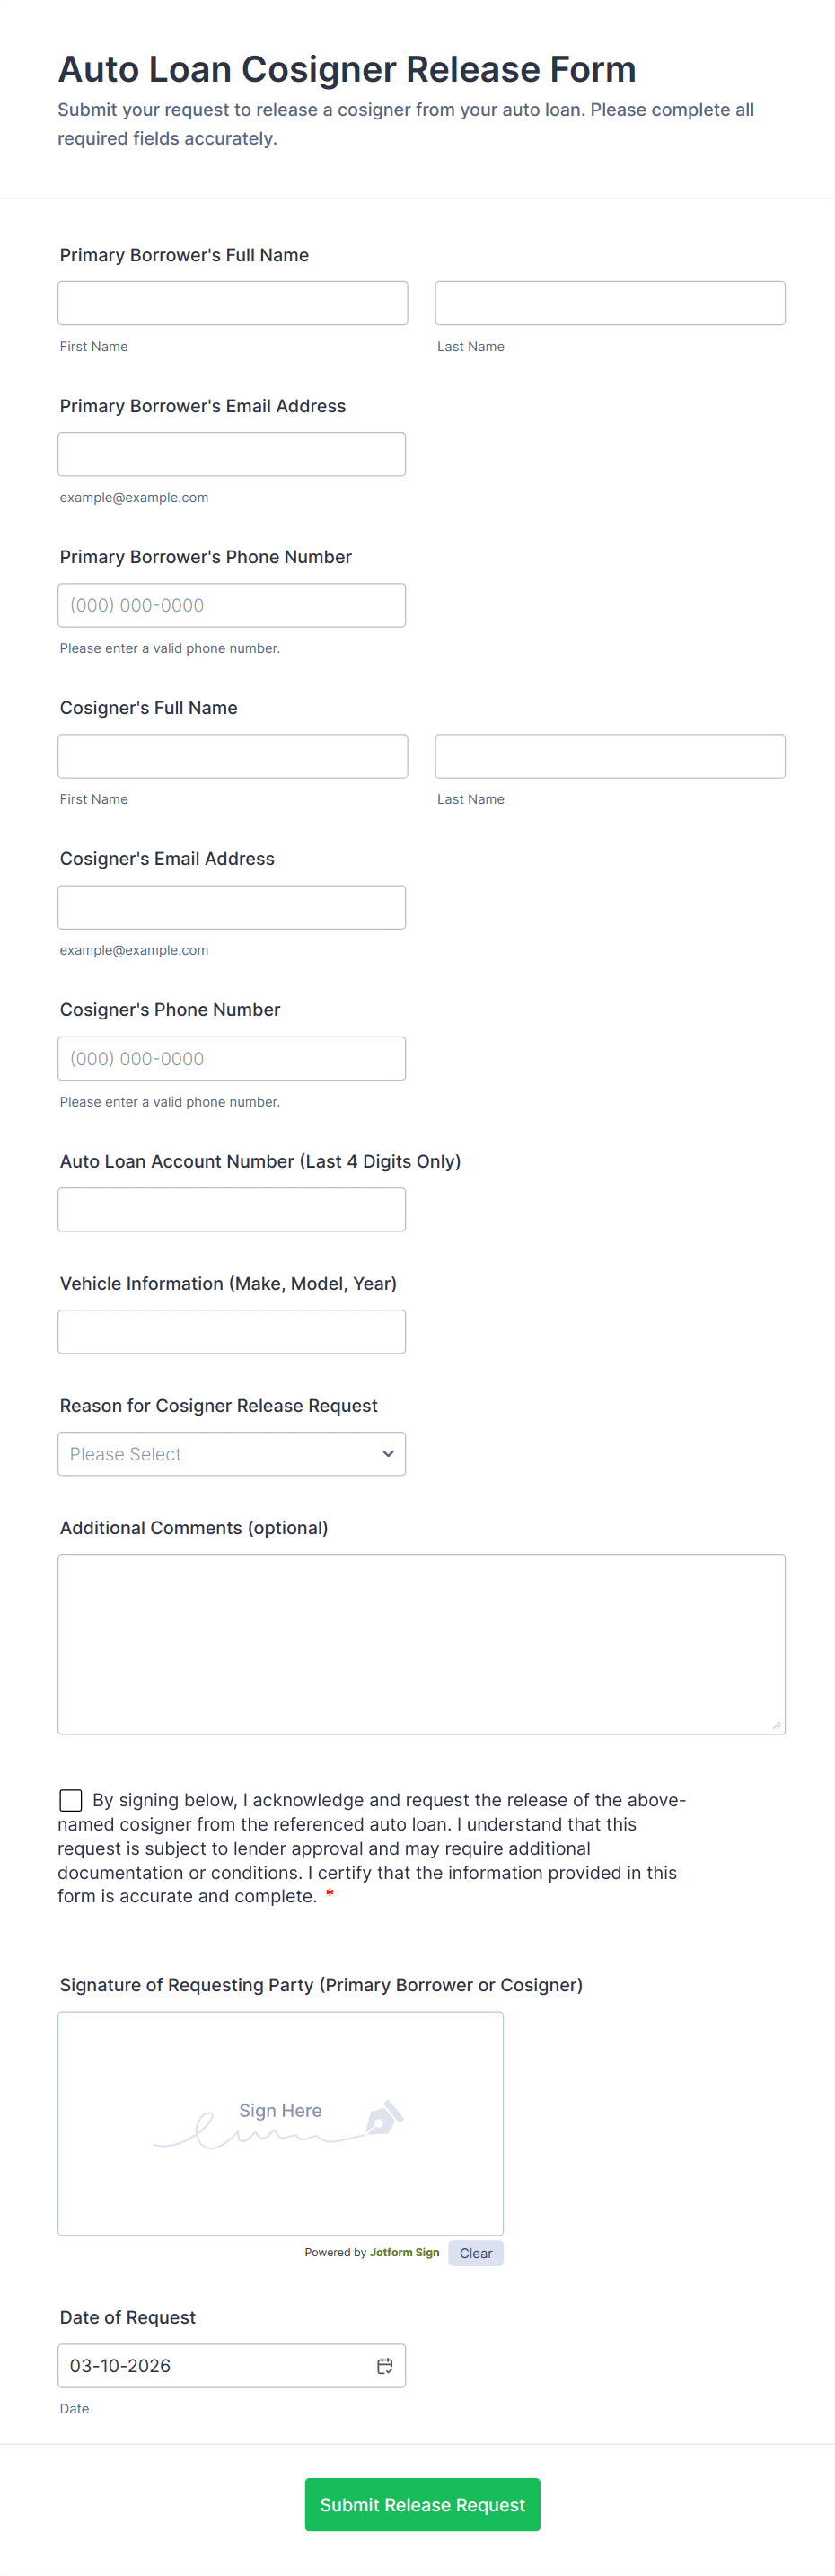Click the Sign Here signature pad
The width and height of the screenshot is (835, 2576).
pyautogui.click(x=280, y=2170)
